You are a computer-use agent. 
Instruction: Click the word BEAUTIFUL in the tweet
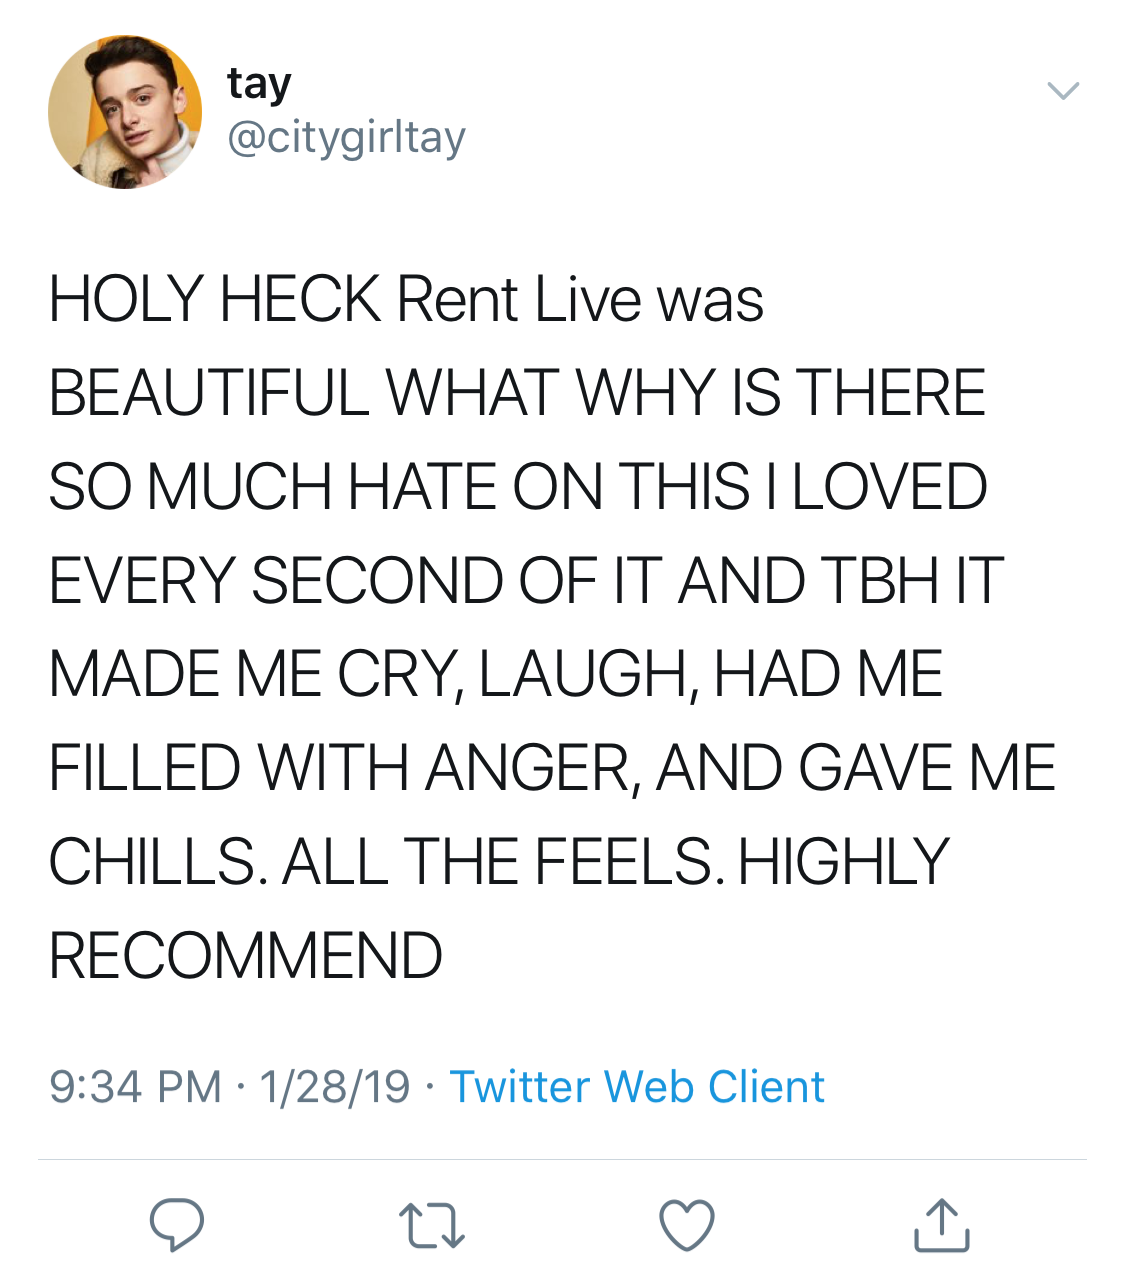coord(208,392)
